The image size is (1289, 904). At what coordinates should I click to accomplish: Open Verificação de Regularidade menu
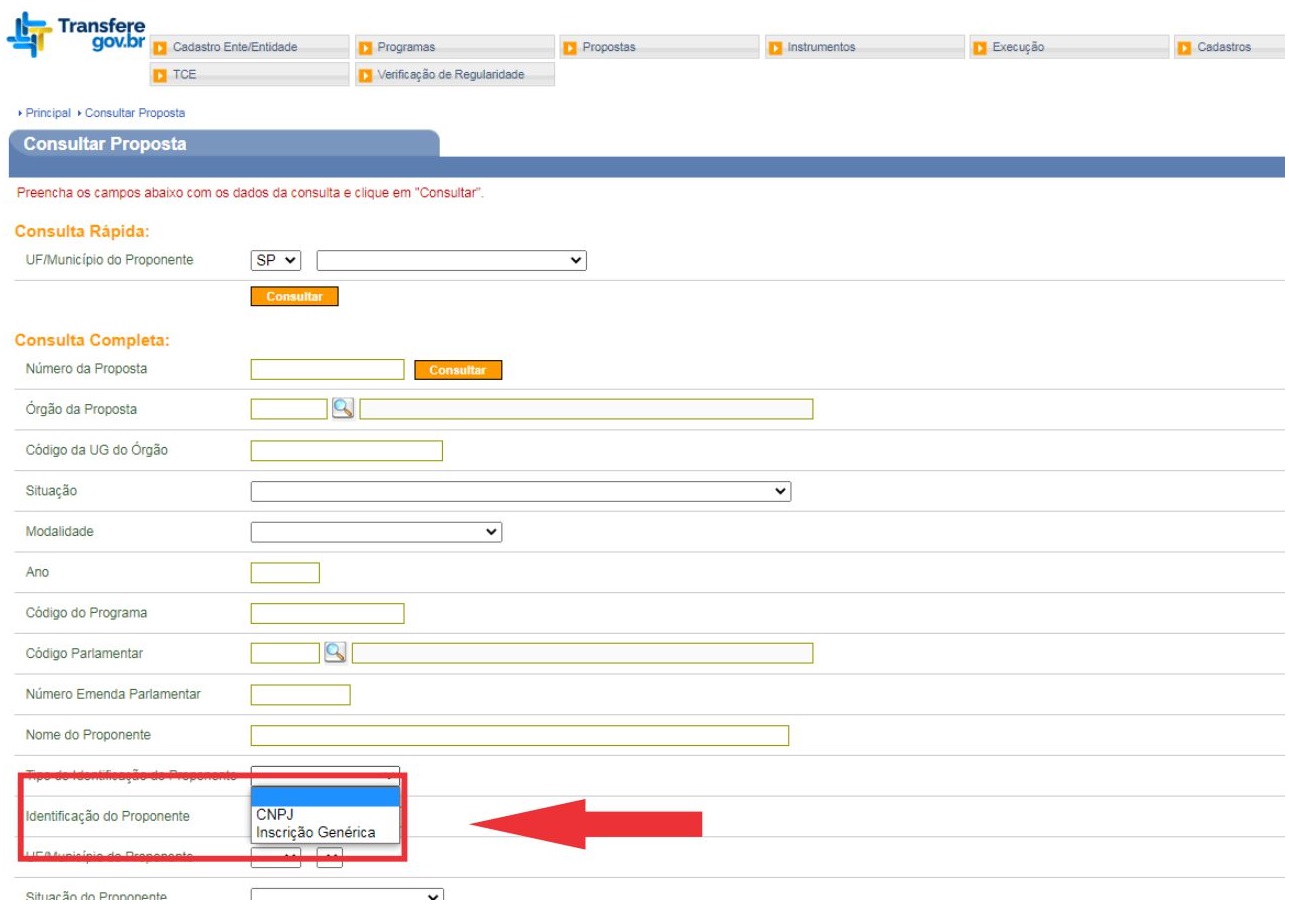[x=455, y=75]
